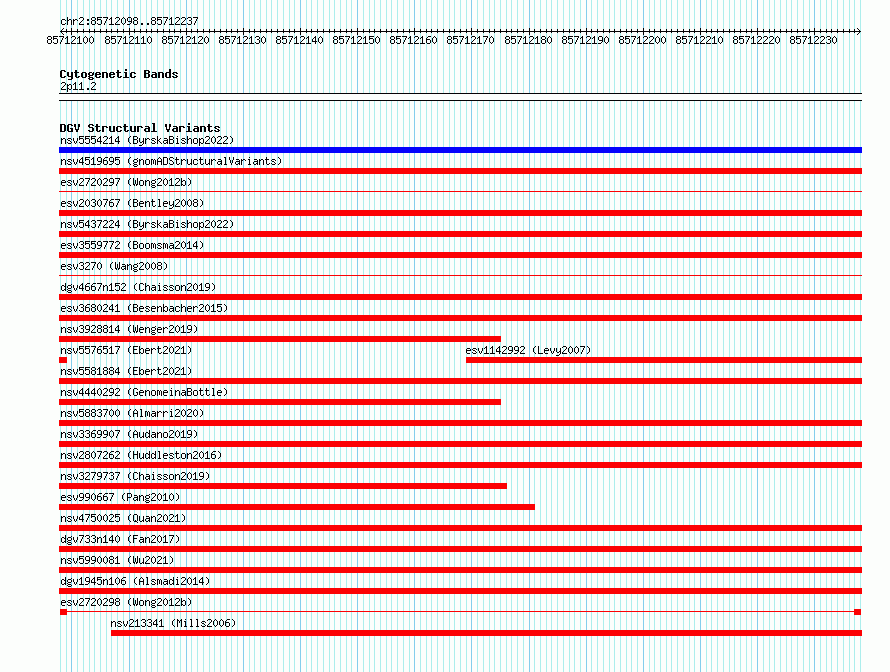The image size is (890, 672).
Task: Click the nsv5554214 (ByrskaBishop2022) label
Action: click(x=146, y=140)
